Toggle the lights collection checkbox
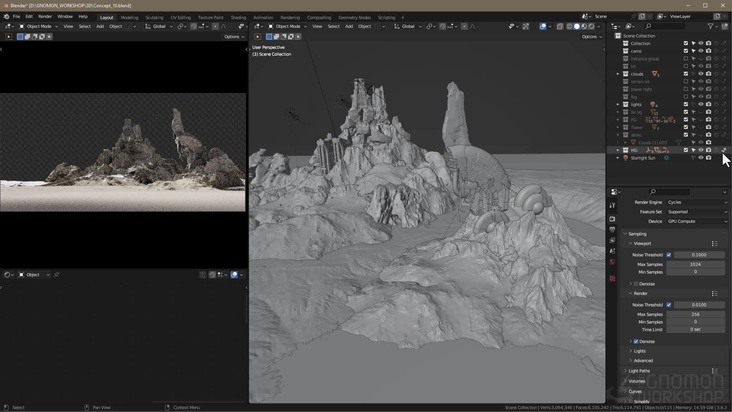Viewport: 732px width, 412px height. pos(686,105)
